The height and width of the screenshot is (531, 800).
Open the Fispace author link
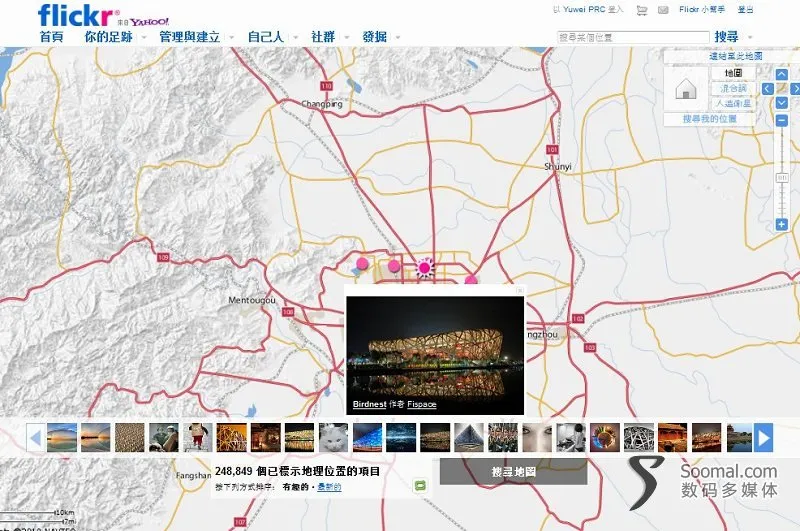[x=422, y=404]
